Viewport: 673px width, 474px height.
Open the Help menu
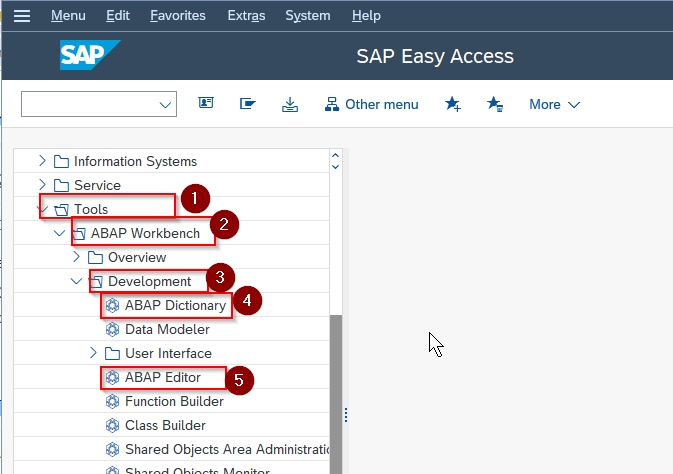click(x=366, y=16)
